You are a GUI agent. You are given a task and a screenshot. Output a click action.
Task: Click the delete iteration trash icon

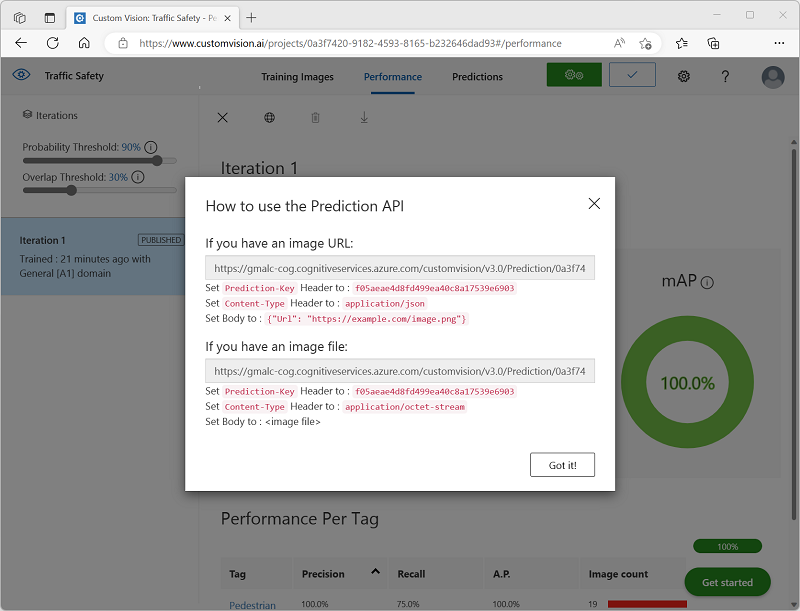[x=316, y=118]
